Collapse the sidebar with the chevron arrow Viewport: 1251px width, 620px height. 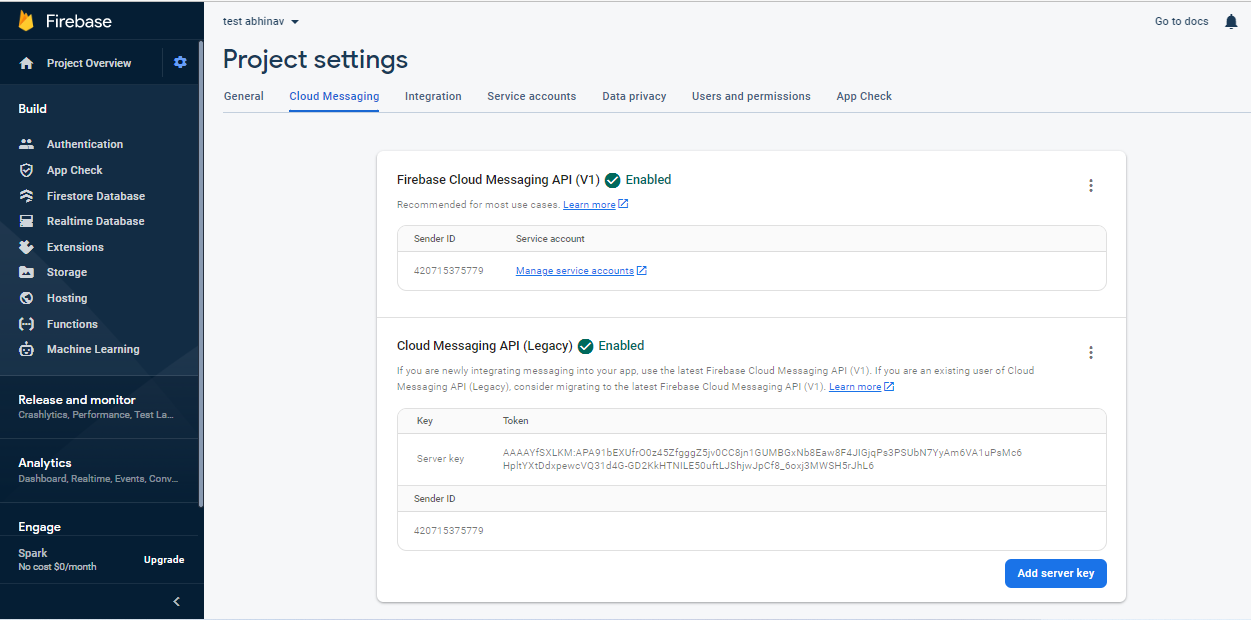pyautogui.click(x=177, y=601)
